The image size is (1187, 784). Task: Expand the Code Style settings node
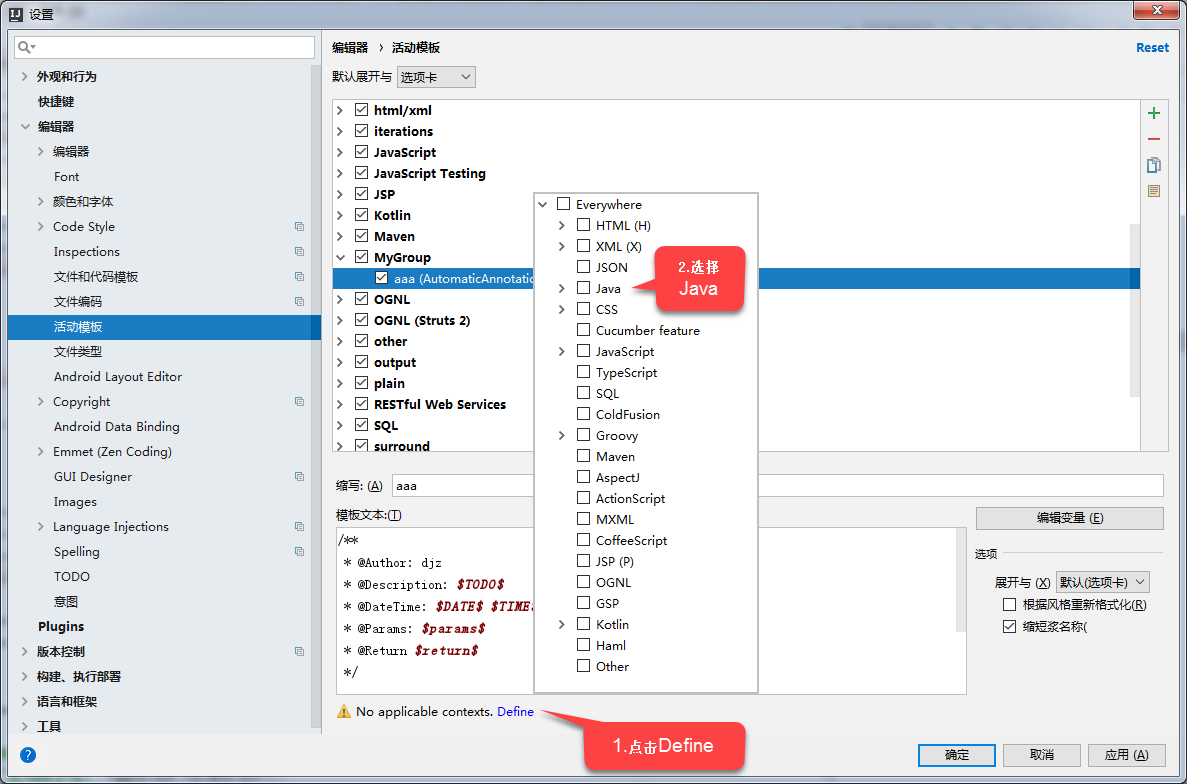pos(41,226)
